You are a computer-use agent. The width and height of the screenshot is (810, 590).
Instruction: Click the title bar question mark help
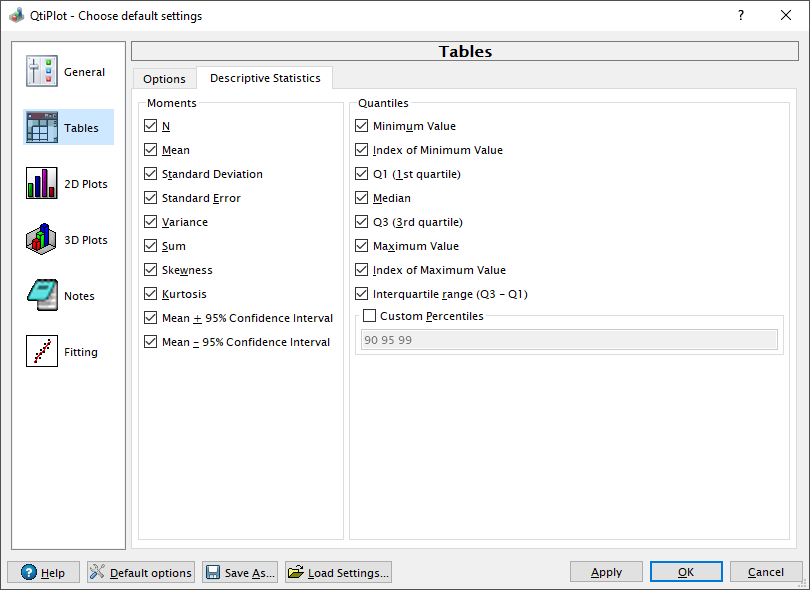(741, 15)
